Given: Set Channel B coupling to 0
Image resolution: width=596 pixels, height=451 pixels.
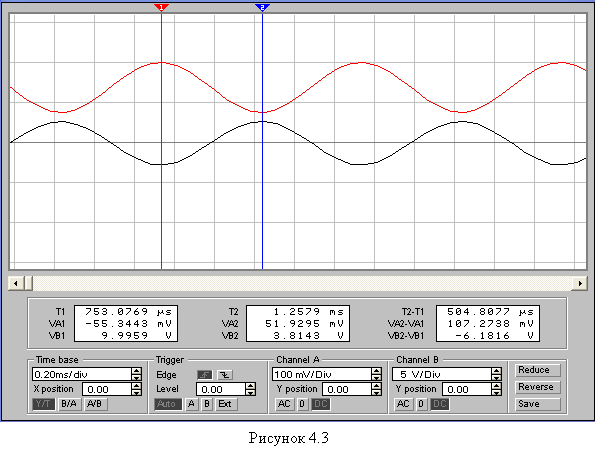Looking at the screenshot, I should point(421,404).
